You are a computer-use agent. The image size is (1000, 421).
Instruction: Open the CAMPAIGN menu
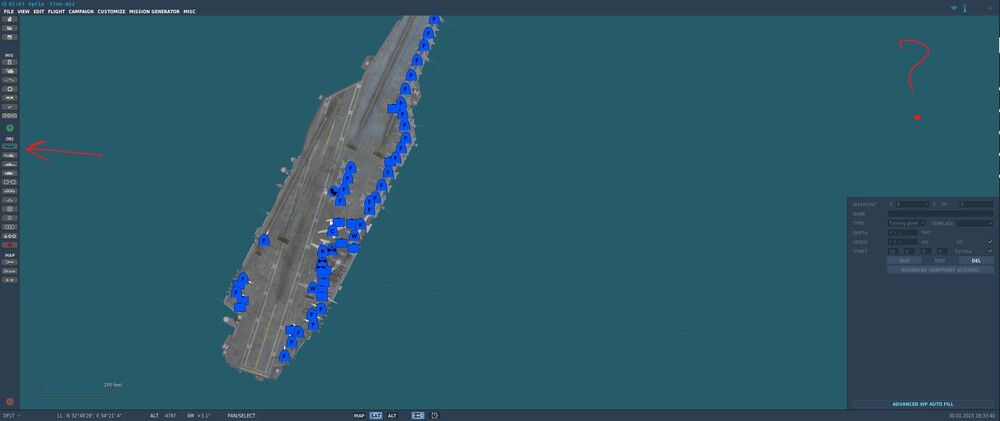pyautogui.click(x=81, y=11)
